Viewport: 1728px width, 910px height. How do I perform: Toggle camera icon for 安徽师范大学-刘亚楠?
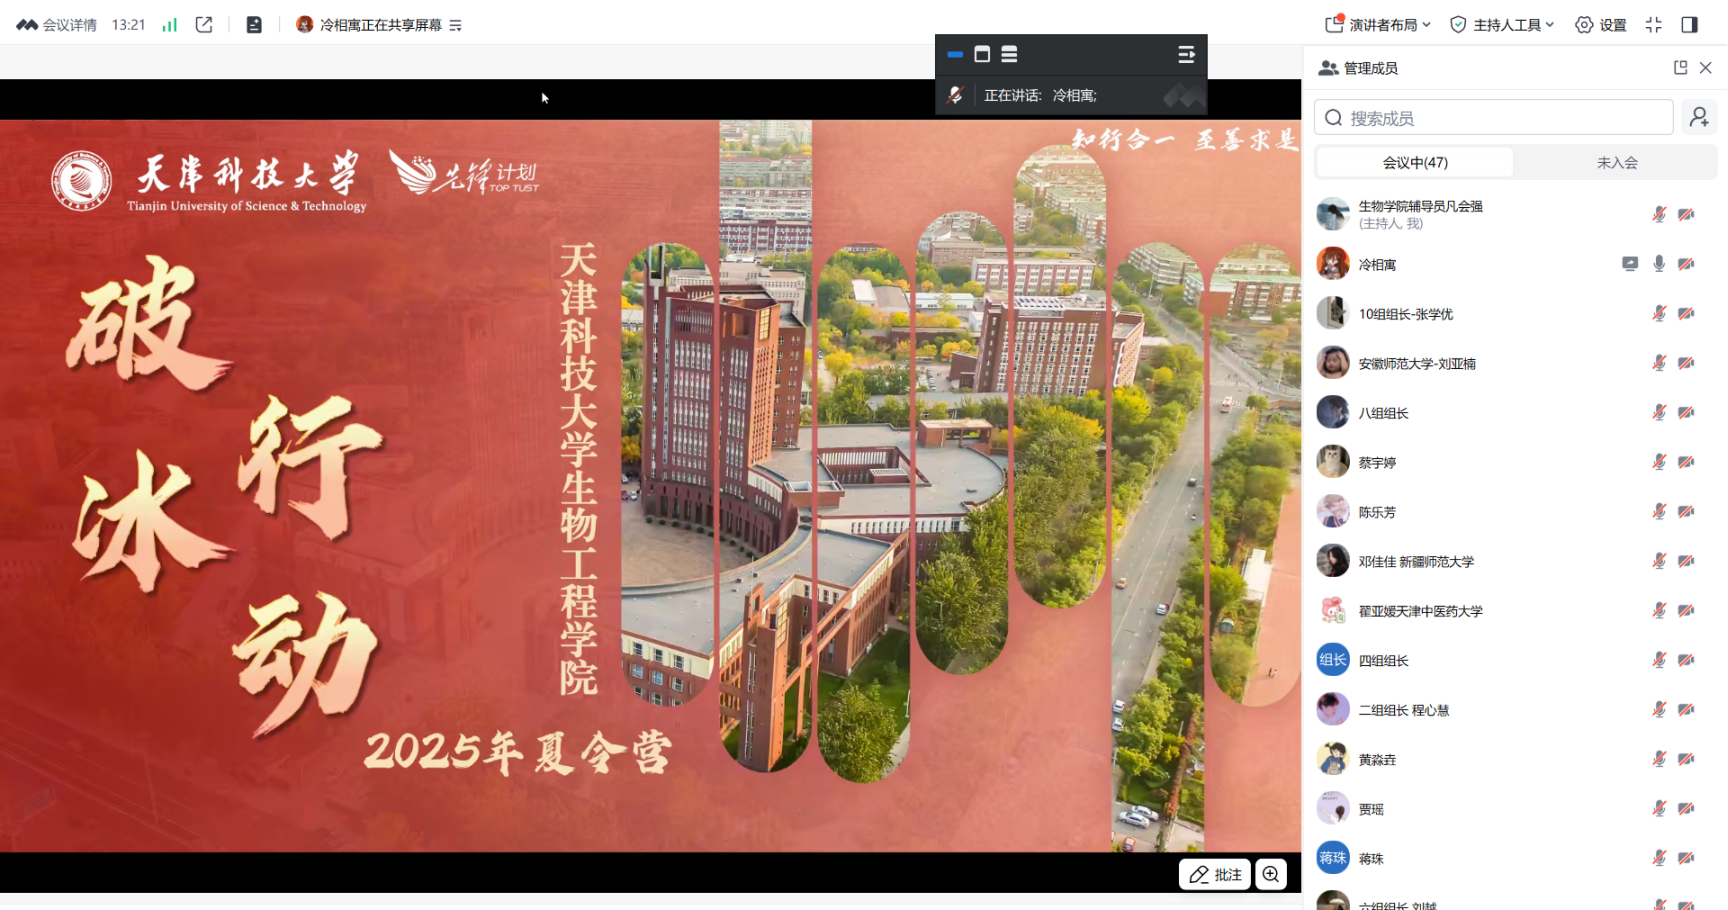coord(1686,363)
